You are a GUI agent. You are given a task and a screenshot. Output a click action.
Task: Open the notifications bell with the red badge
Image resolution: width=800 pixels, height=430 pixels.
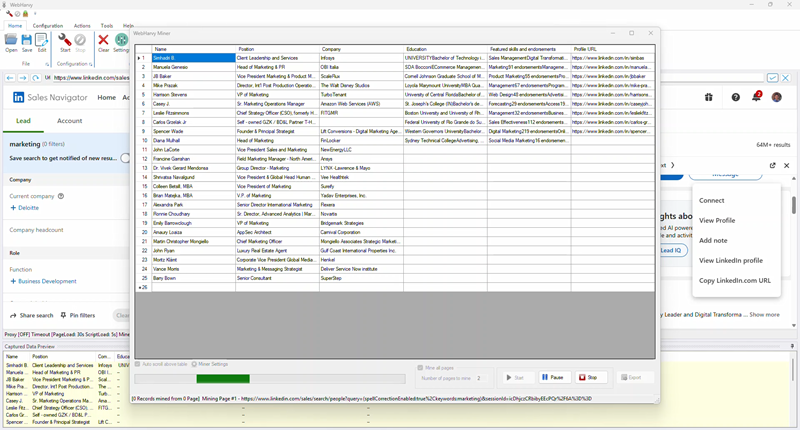tap(757, 96)
